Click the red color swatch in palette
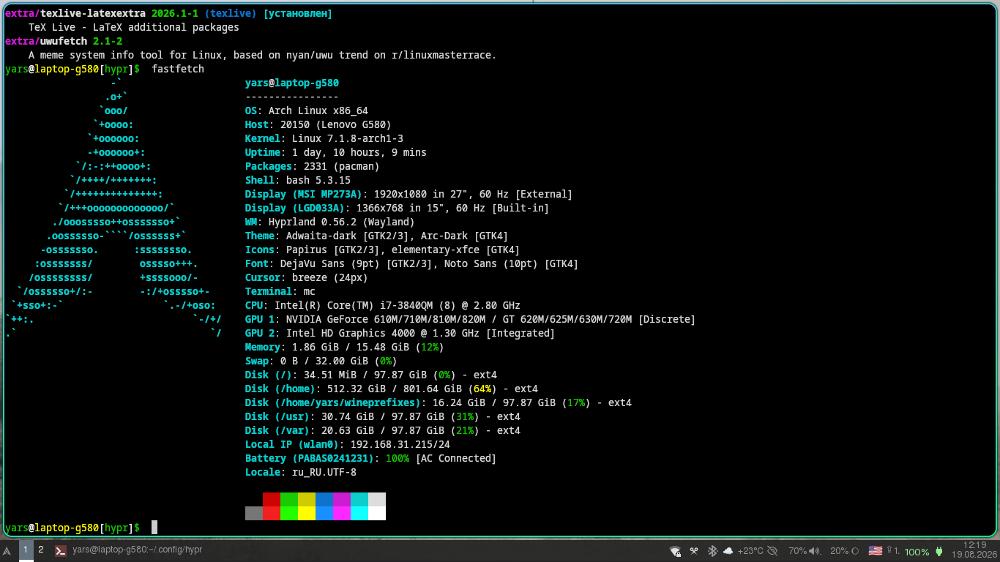Viewport: 1000px width, 562px height. click(x=272, y=506)
